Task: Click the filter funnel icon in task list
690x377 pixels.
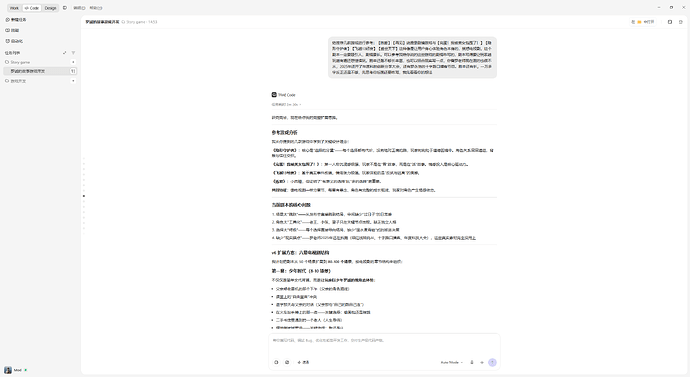Action: pos(73,53)
